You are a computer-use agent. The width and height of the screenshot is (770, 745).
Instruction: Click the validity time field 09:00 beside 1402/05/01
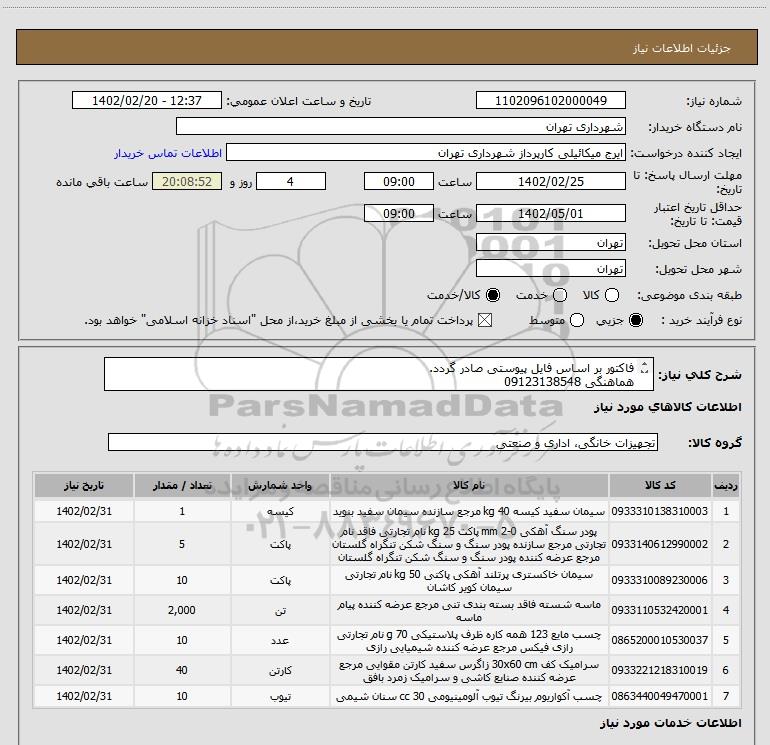tap(399, 213)
